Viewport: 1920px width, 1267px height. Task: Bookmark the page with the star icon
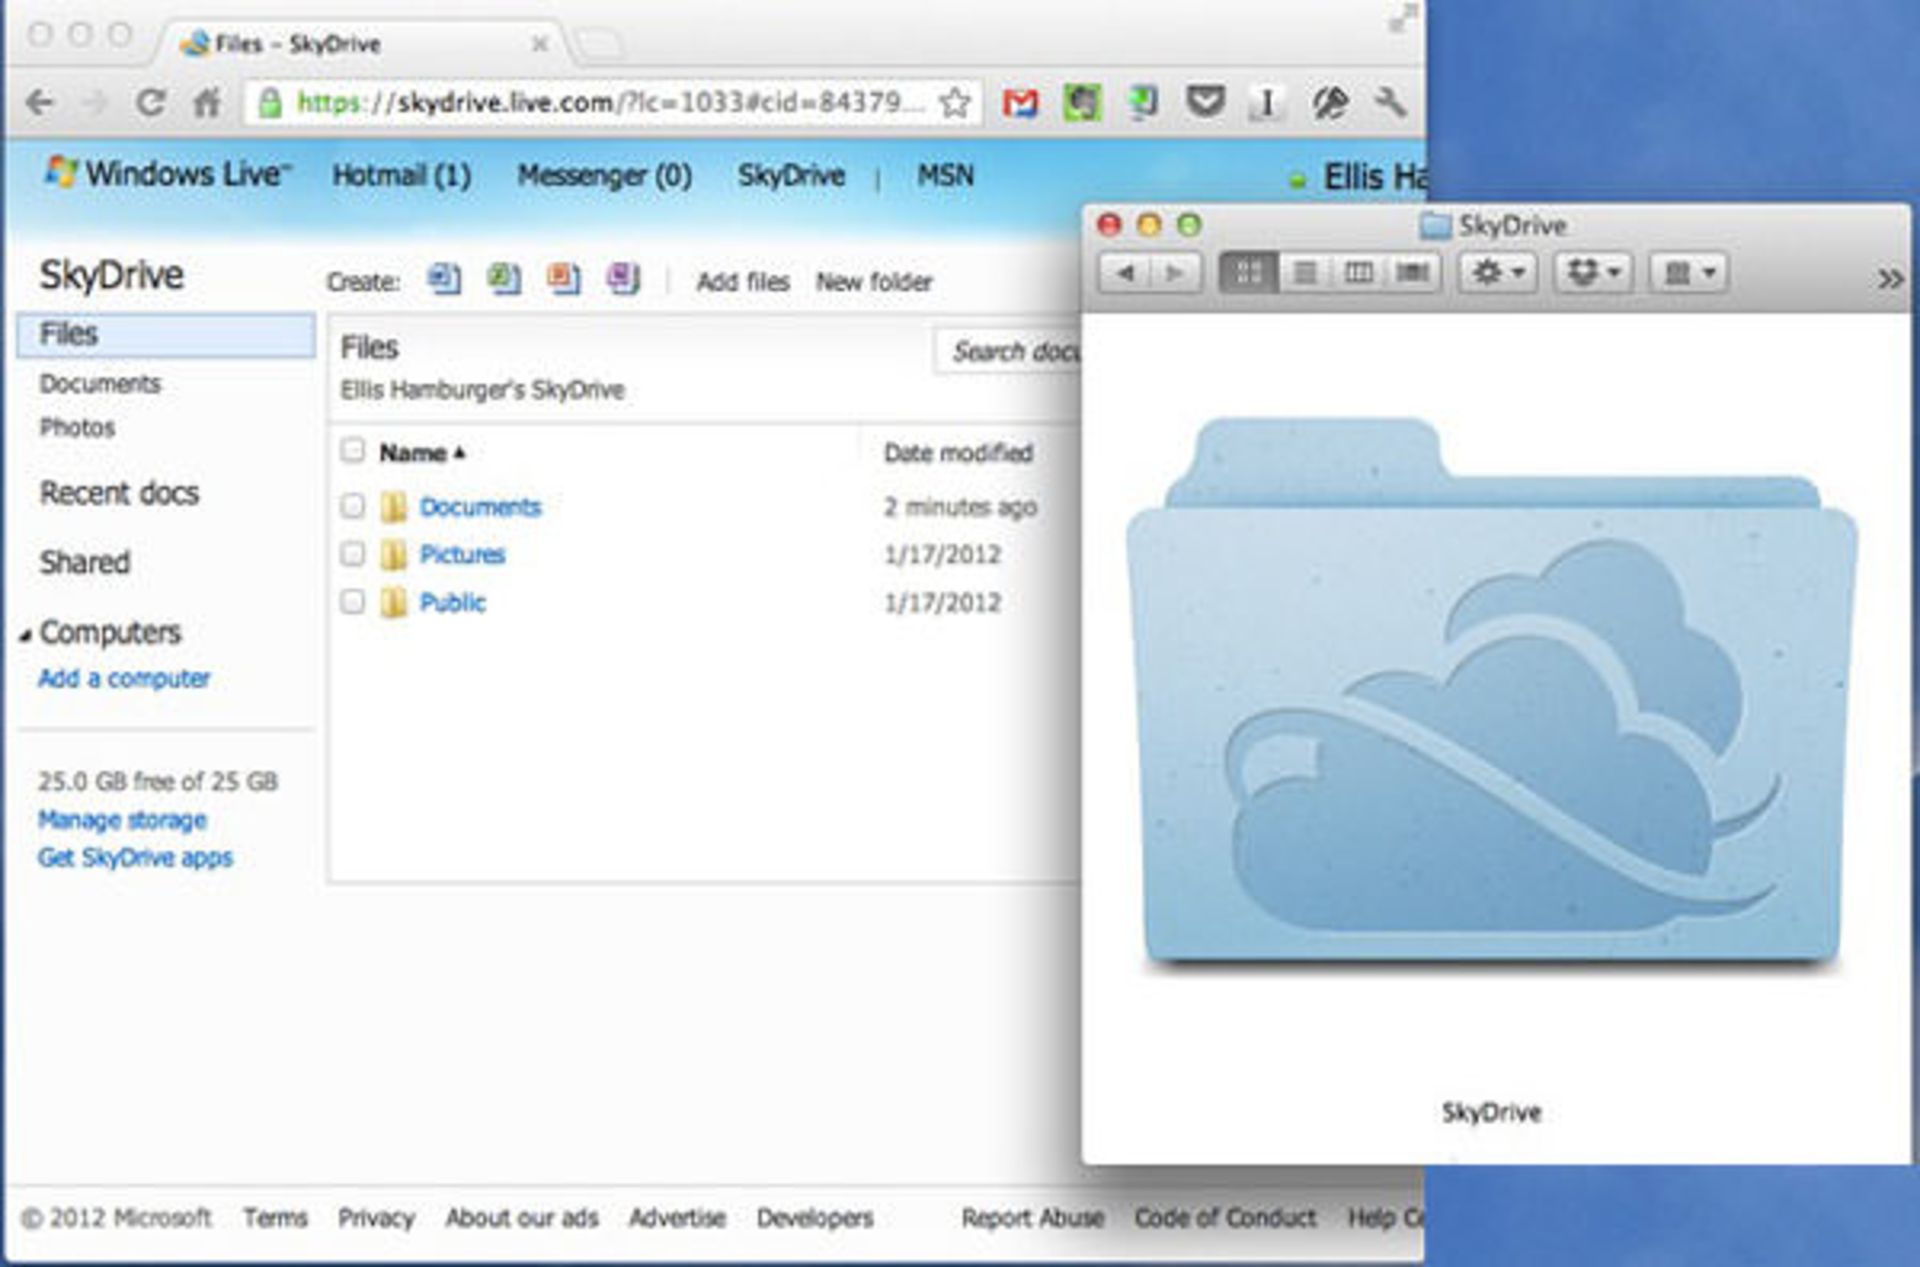955,102
